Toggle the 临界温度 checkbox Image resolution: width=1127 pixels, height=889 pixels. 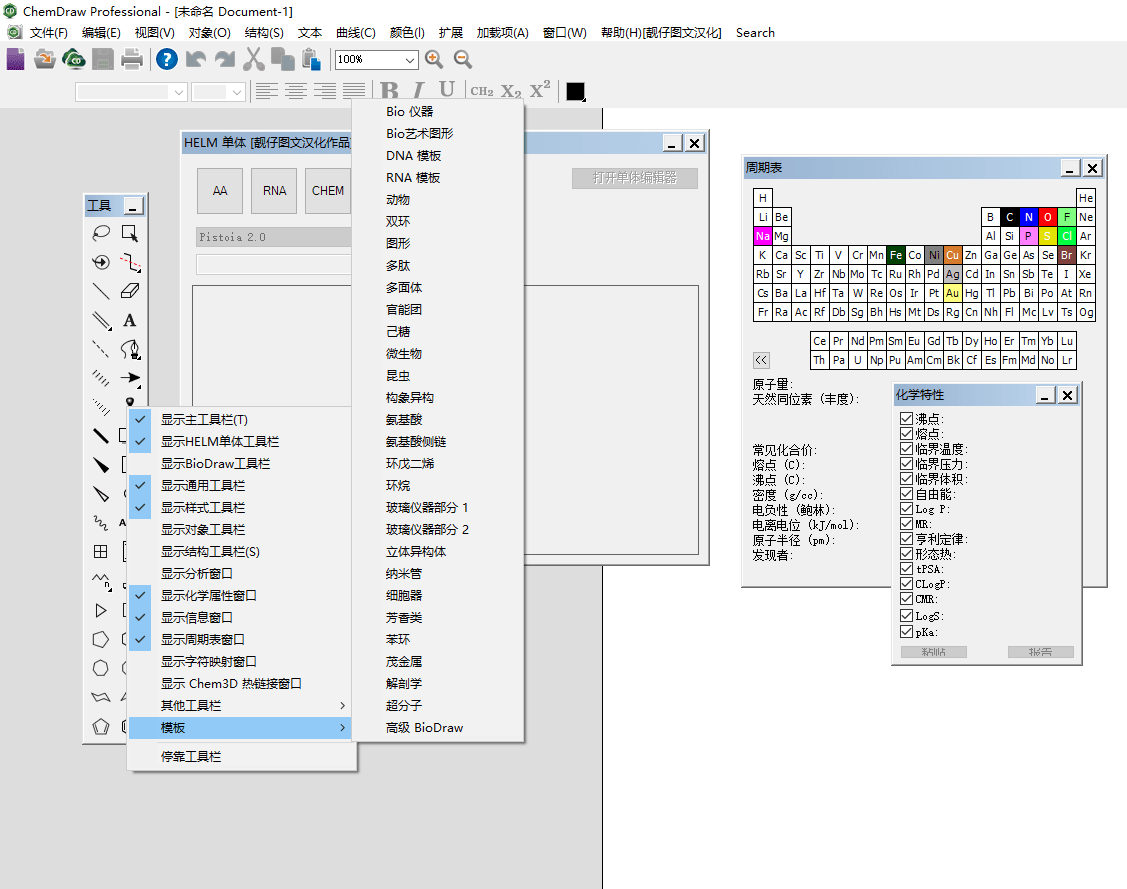point(906,448)
